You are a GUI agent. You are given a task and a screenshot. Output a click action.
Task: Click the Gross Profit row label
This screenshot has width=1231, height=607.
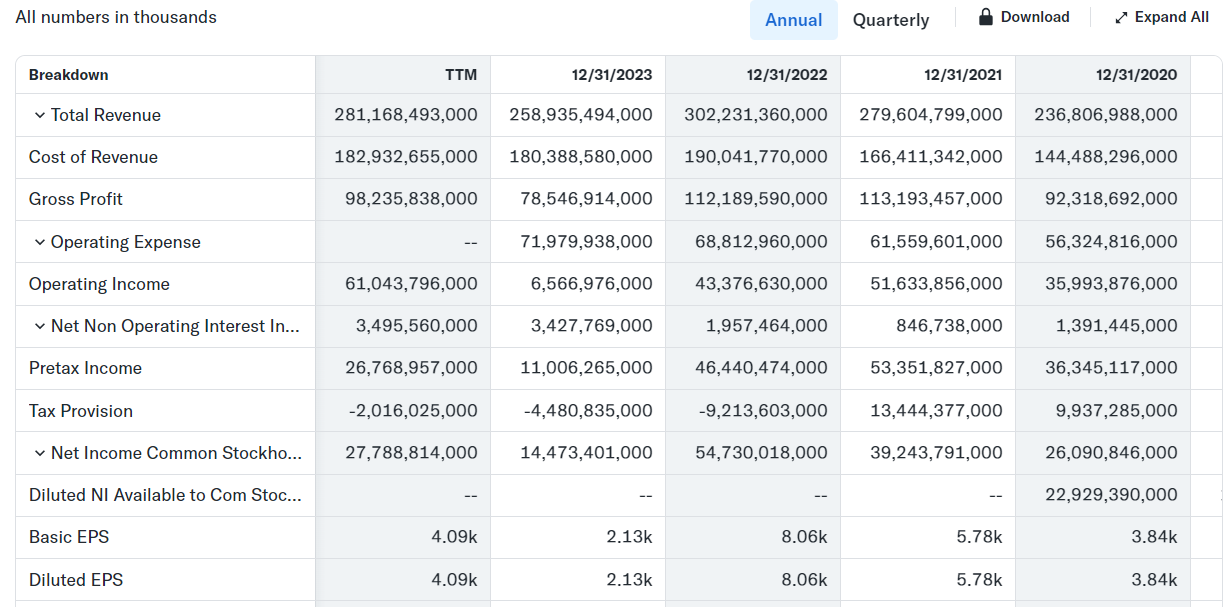tap(76, 199)
